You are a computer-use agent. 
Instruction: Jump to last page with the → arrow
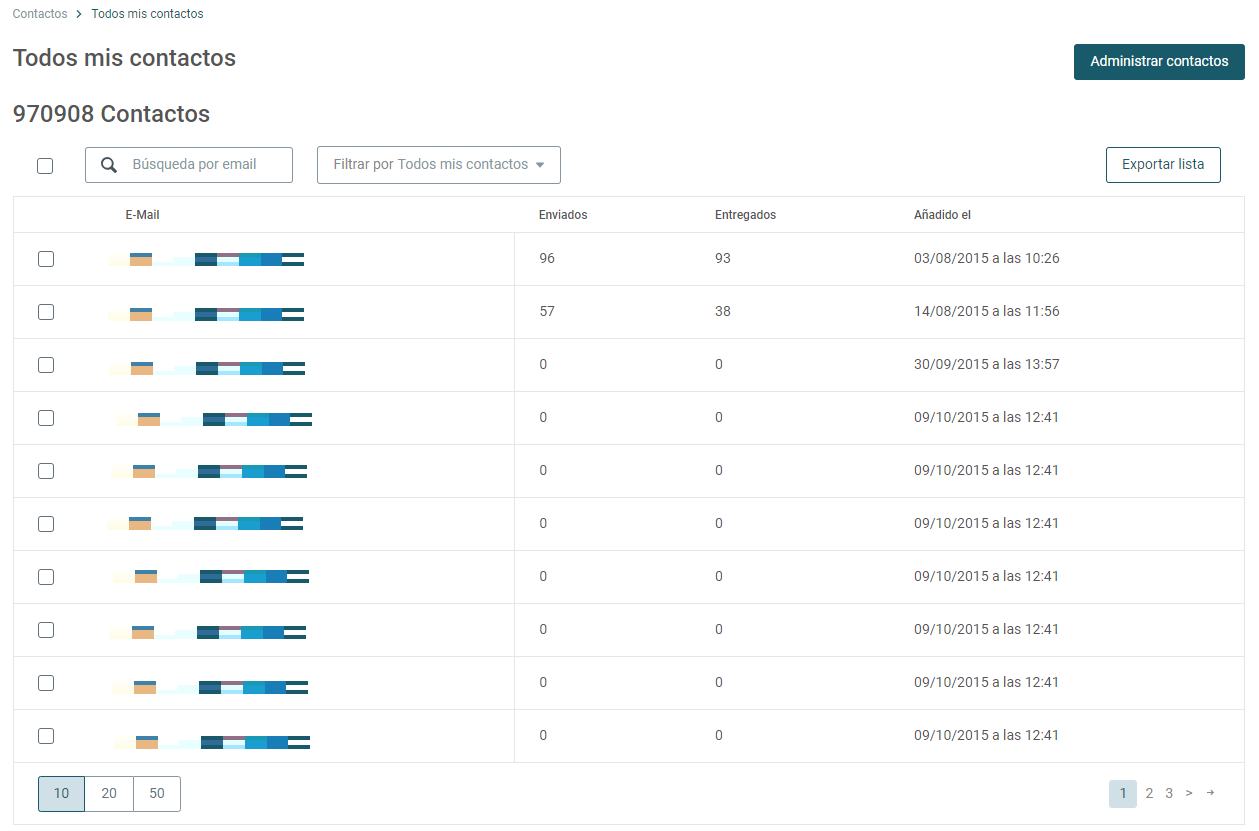tap(1210, 793)
